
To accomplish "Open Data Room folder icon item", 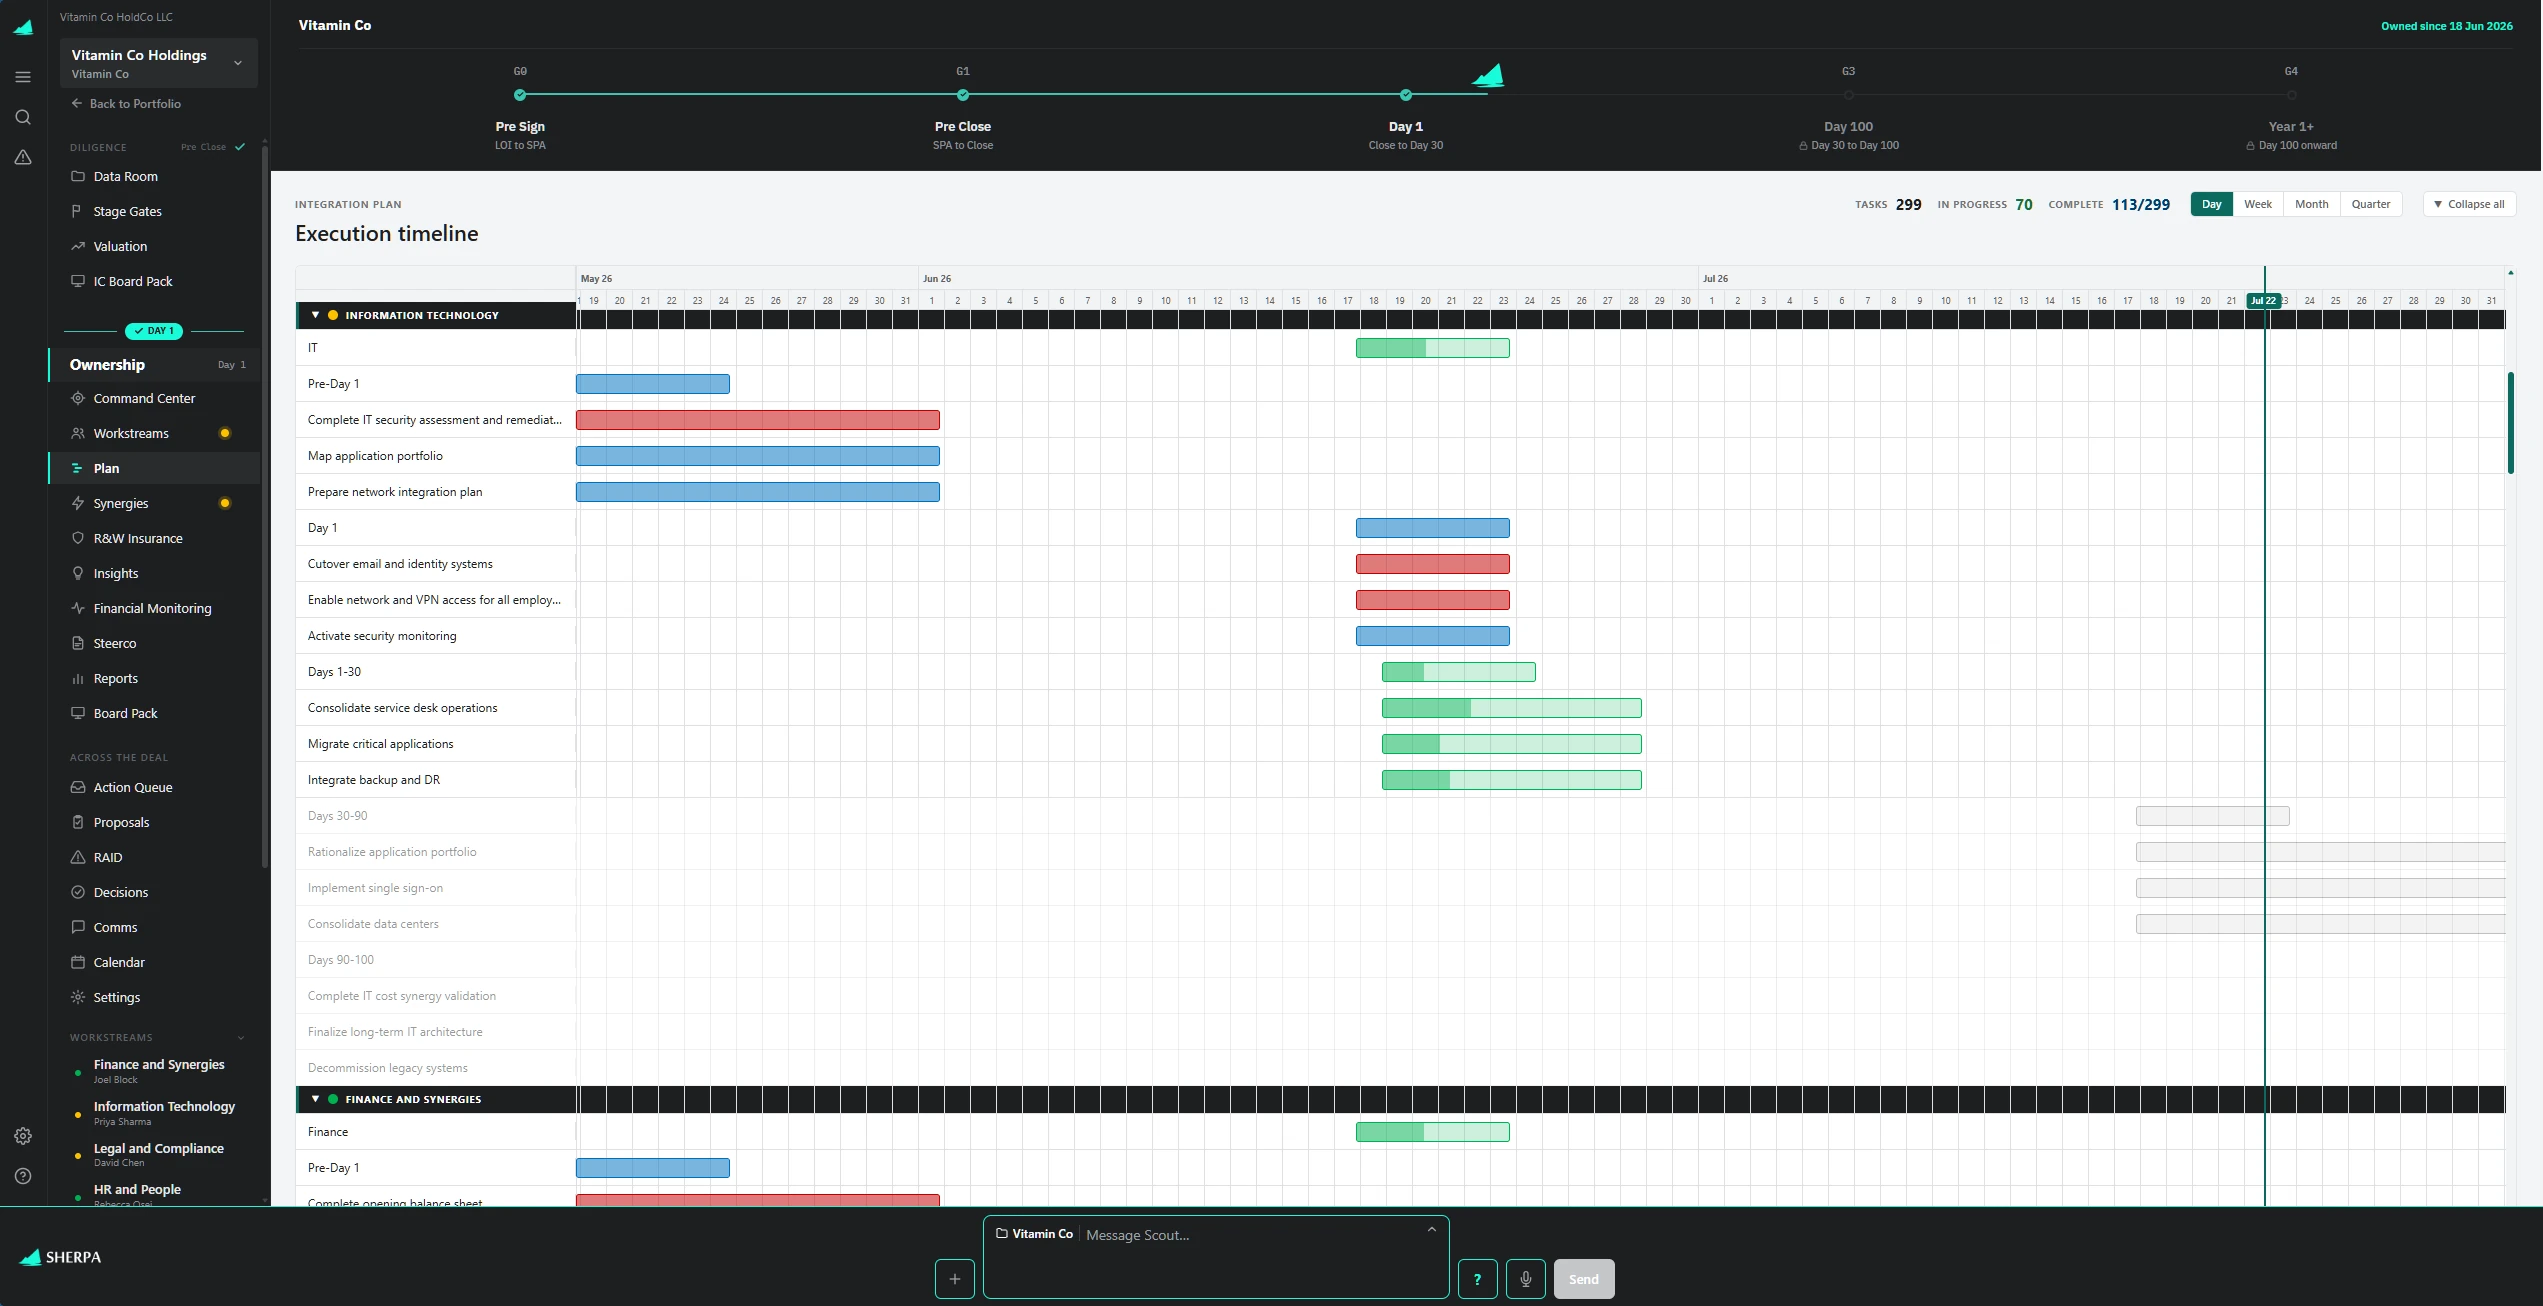I will pos(154,176).
